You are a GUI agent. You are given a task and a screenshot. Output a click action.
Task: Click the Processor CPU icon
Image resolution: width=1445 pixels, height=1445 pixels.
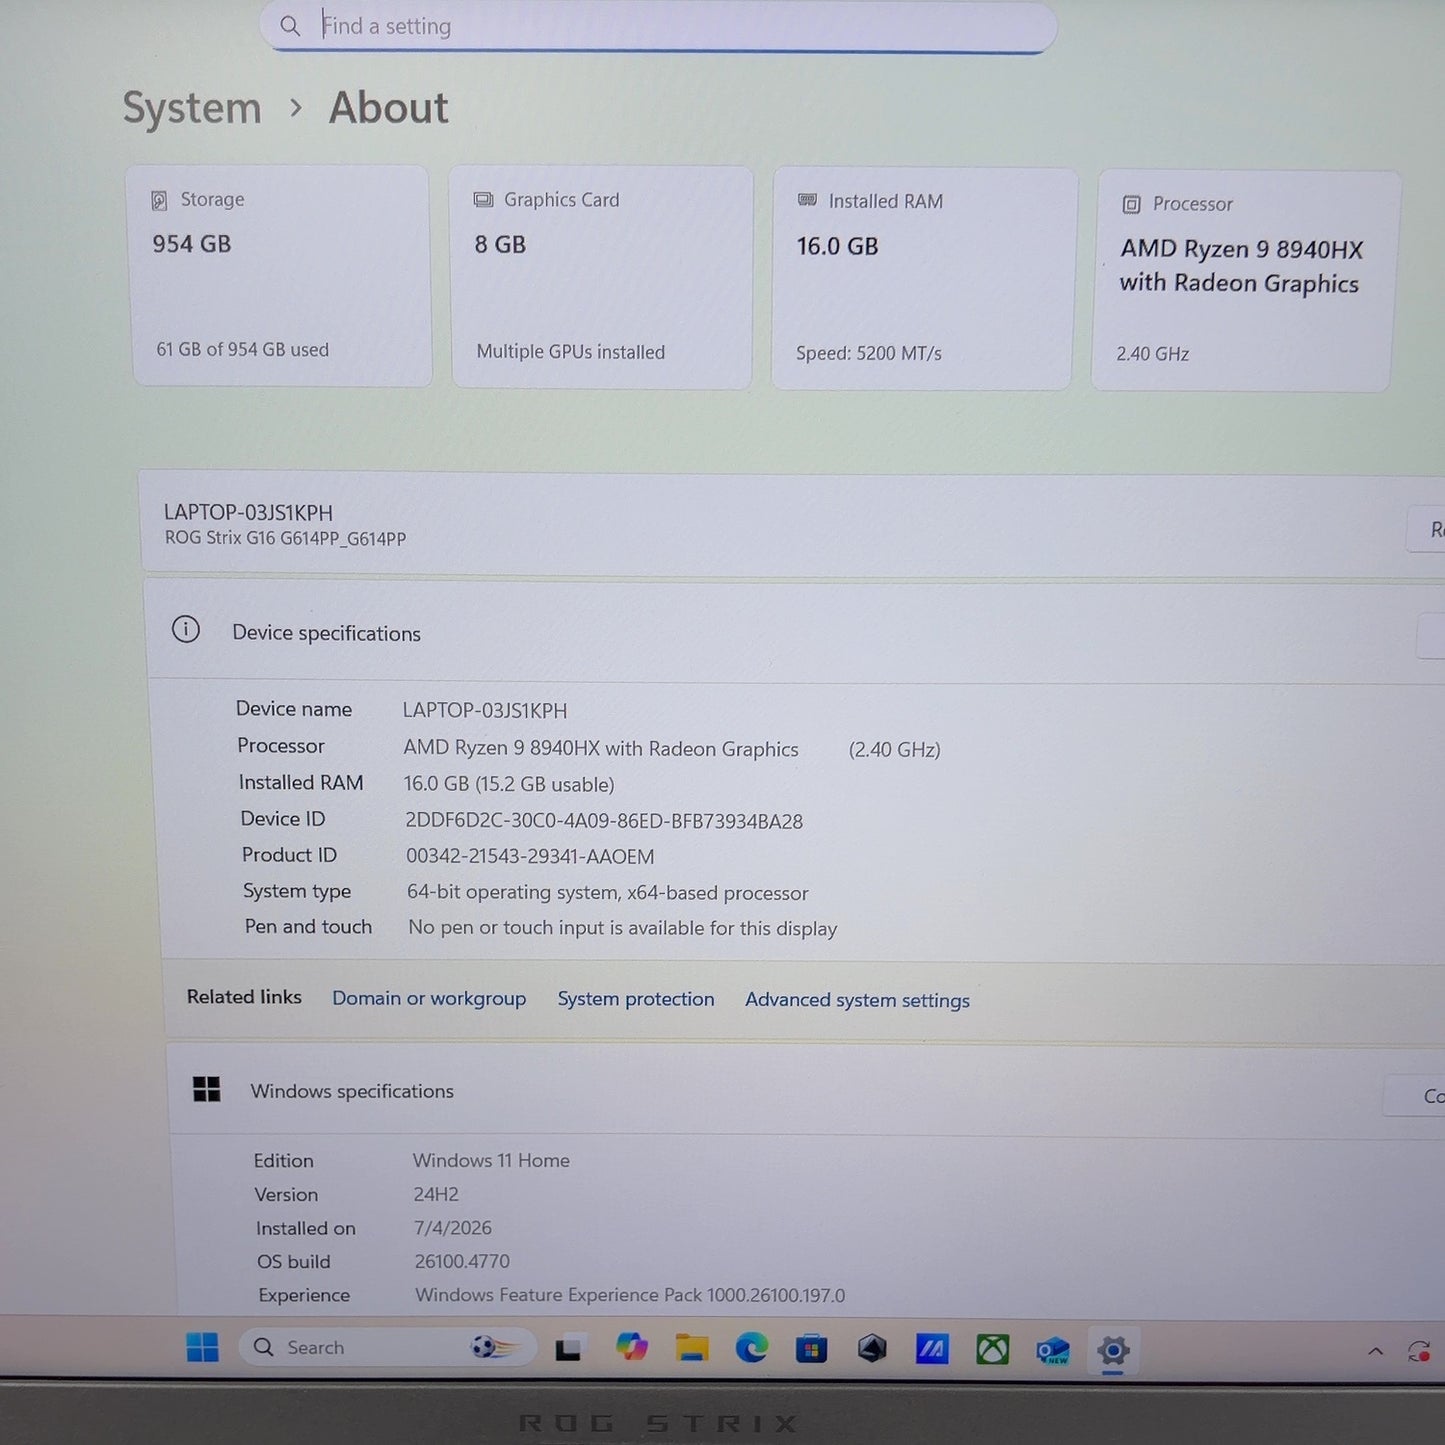coord(1131,204)
